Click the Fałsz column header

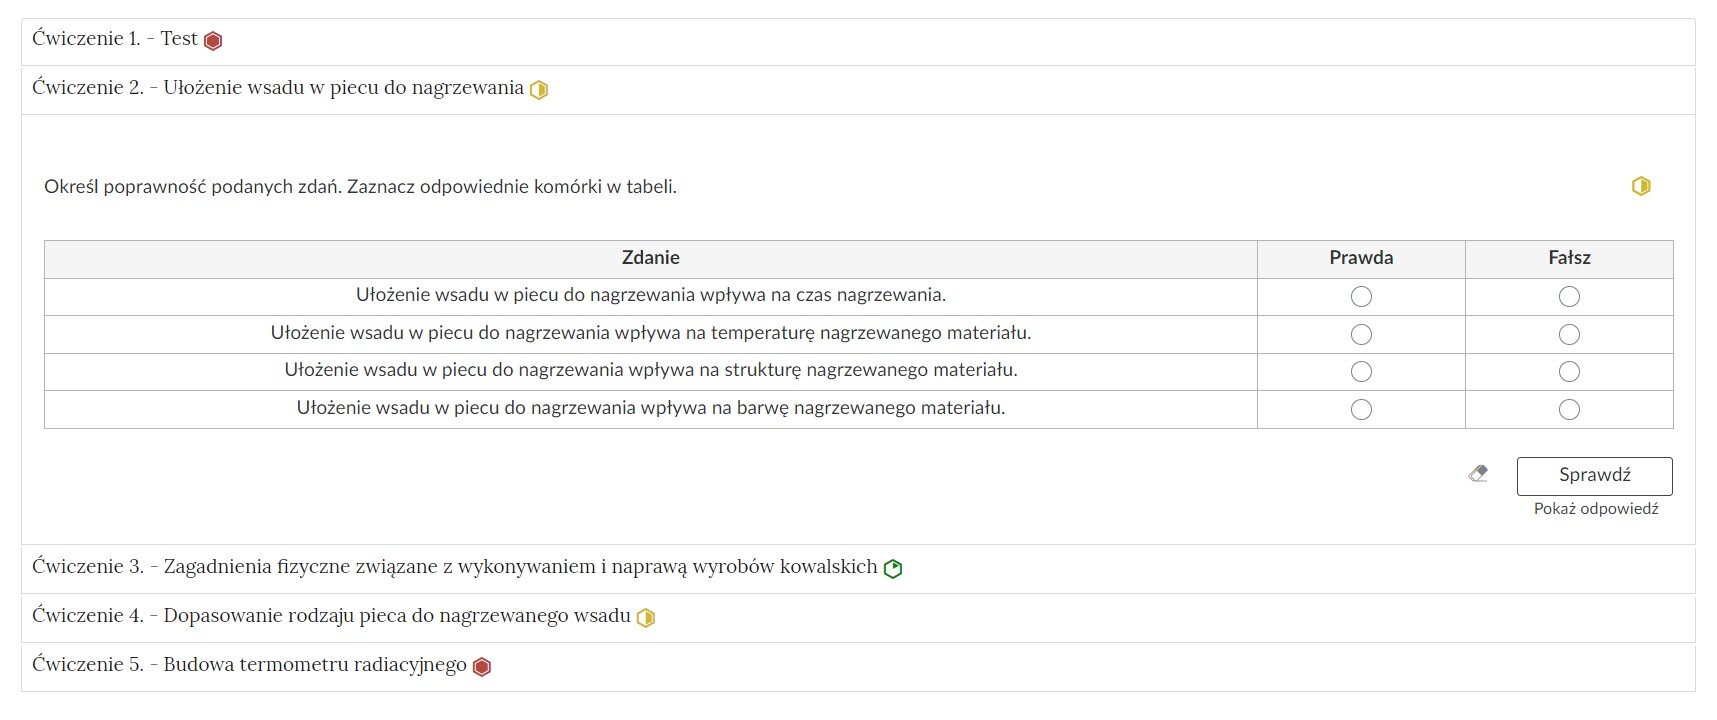[1569, 257]
